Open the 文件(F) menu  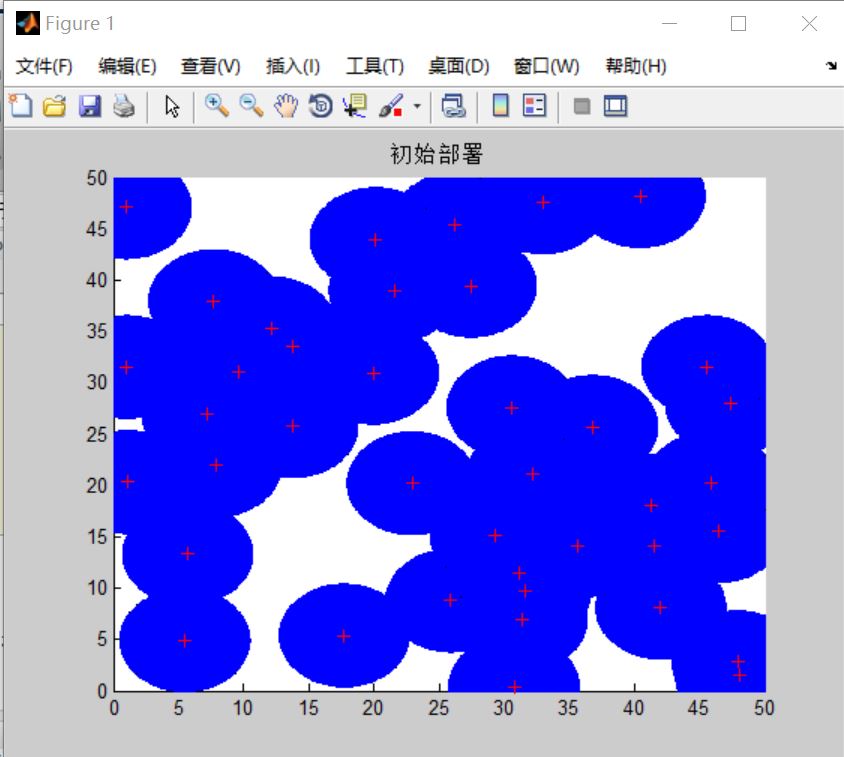point(44,66)
